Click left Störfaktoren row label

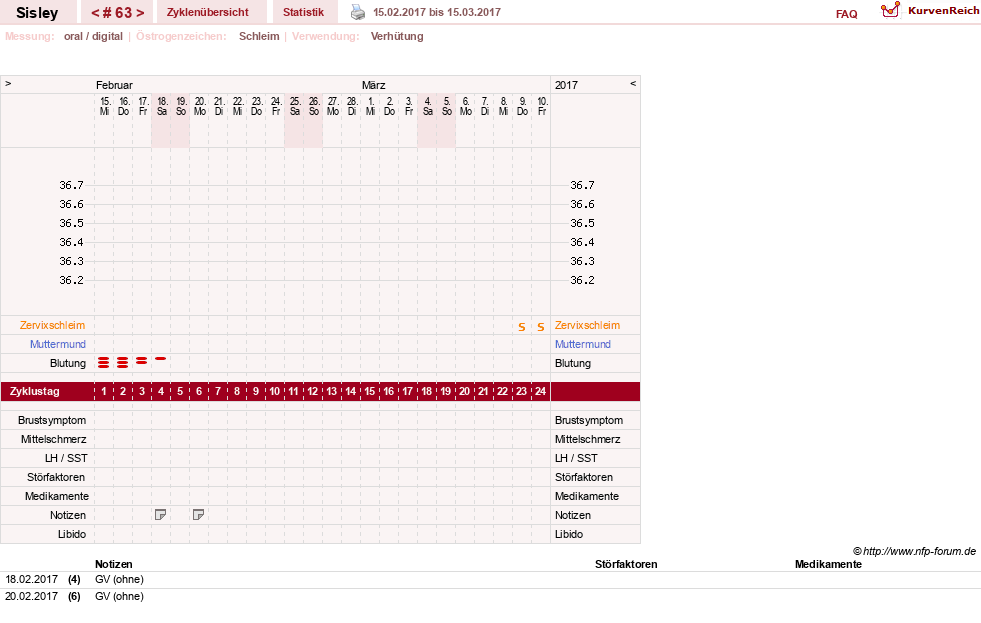(x=56, y=477)
